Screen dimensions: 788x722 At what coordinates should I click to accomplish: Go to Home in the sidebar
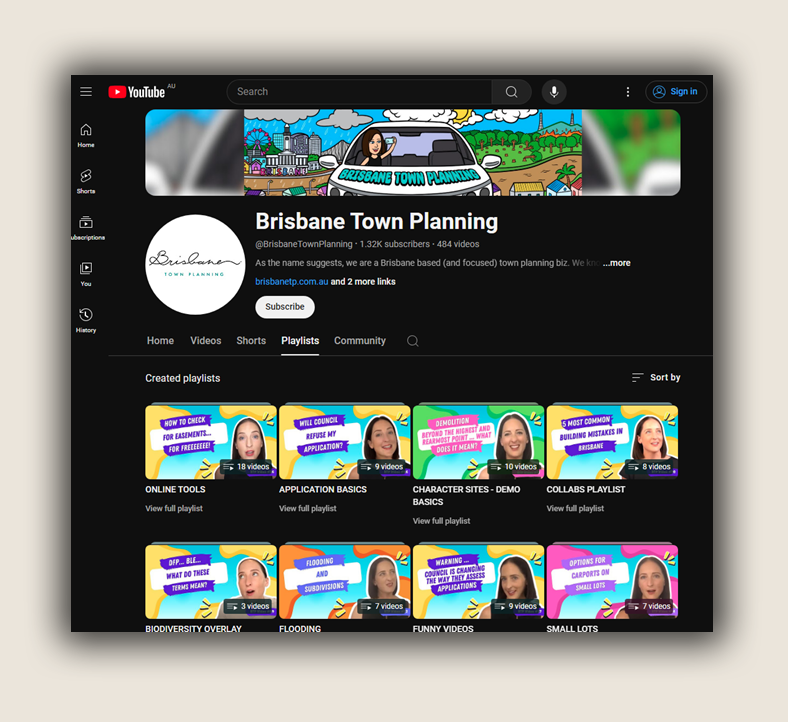[x=86, y=135]
